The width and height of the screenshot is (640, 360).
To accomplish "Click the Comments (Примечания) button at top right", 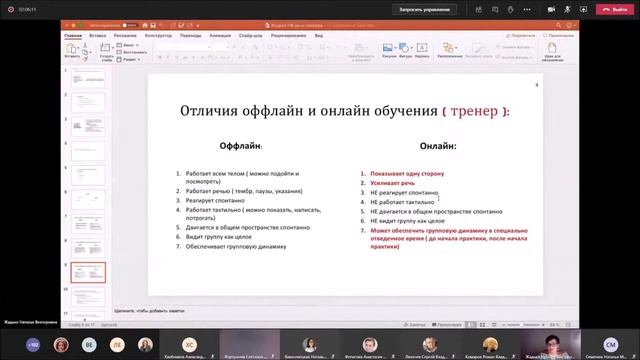I will (558, 36).
